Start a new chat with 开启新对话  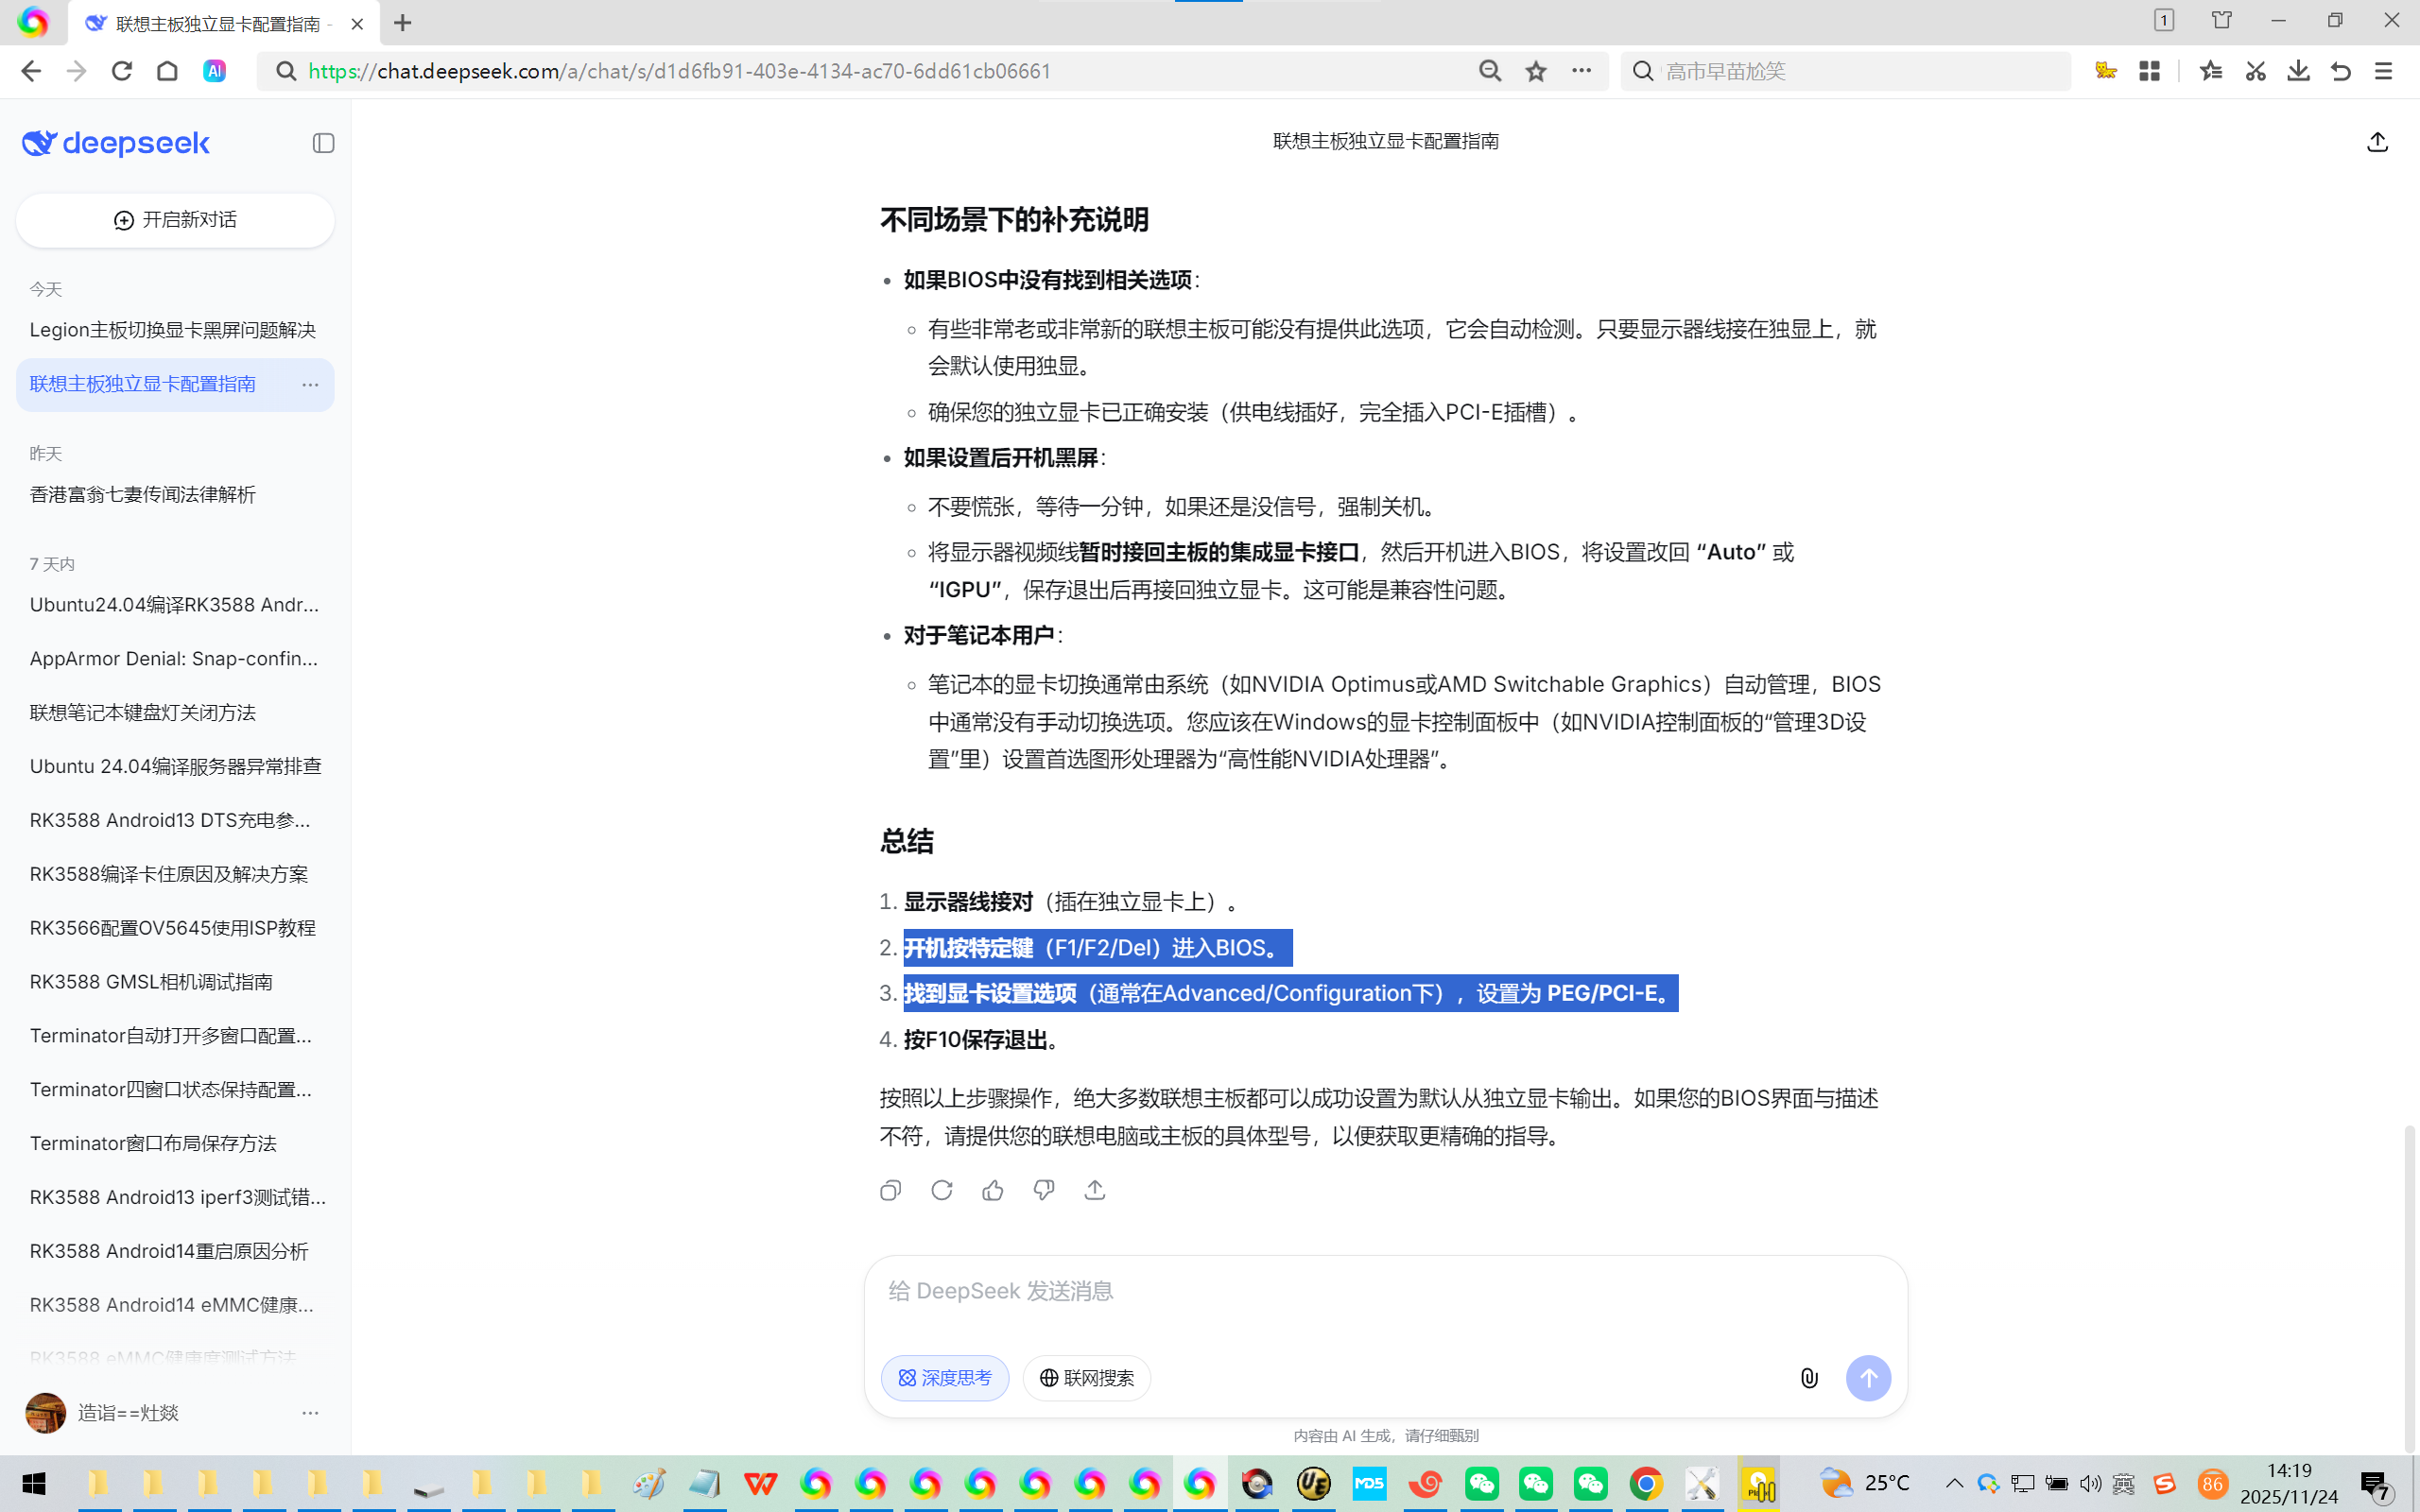click(175, 220)
